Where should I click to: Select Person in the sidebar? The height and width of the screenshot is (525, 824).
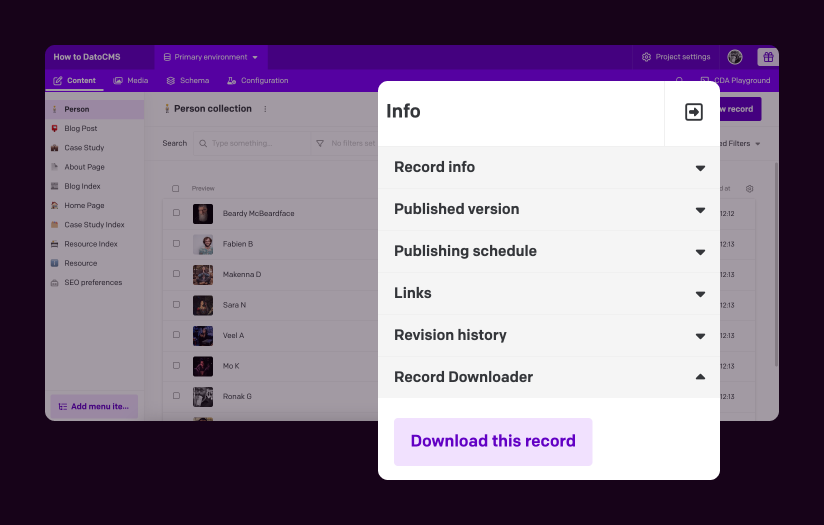(95, 109)
